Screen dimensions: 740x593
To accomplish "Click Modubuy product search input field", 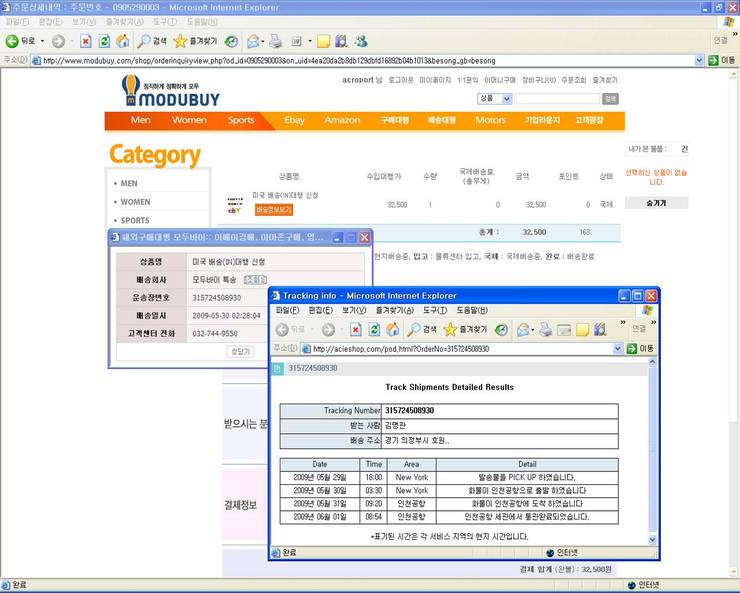I will pos(557,99).
